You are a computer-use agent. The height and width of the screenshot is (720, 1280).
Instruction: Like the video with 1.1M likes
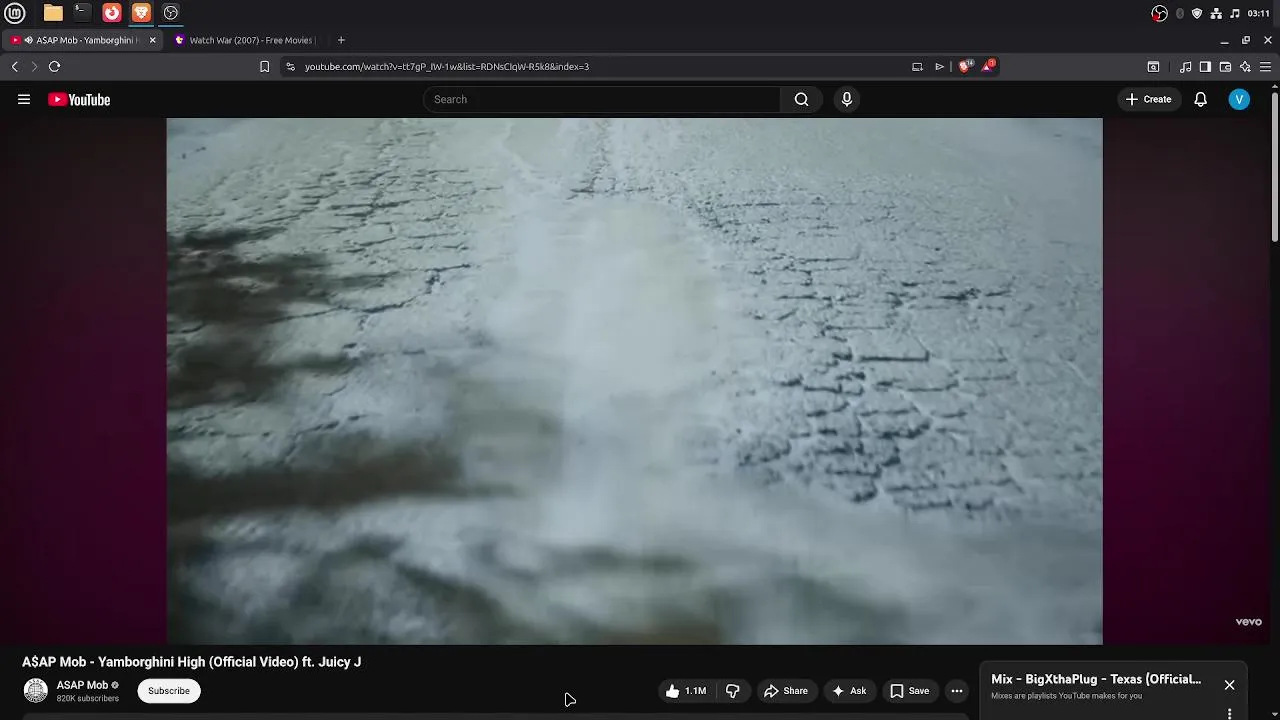coord(686,691)
